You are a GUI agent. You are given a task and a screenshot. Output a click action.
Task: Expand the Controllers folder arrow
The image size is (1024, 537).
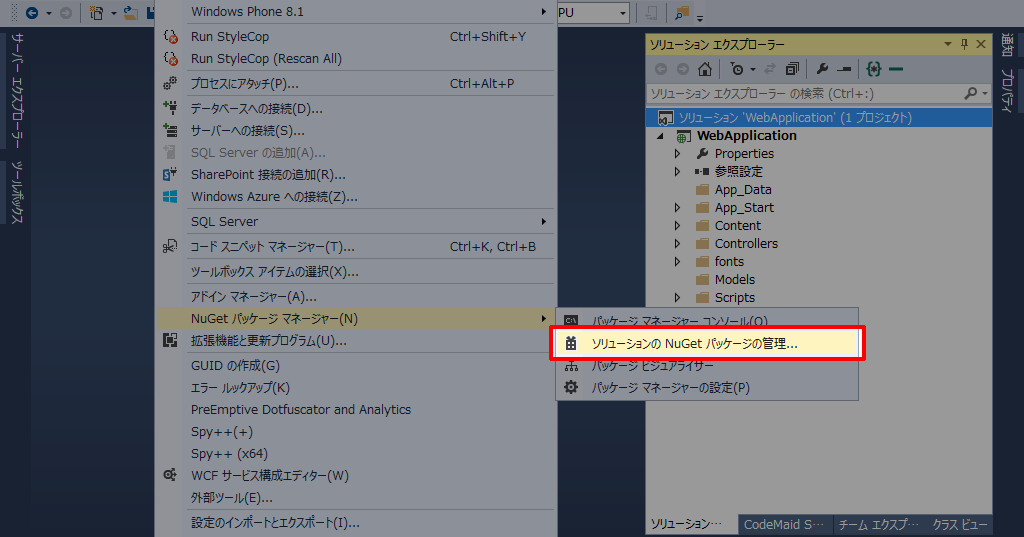click(x=677, y=244)
